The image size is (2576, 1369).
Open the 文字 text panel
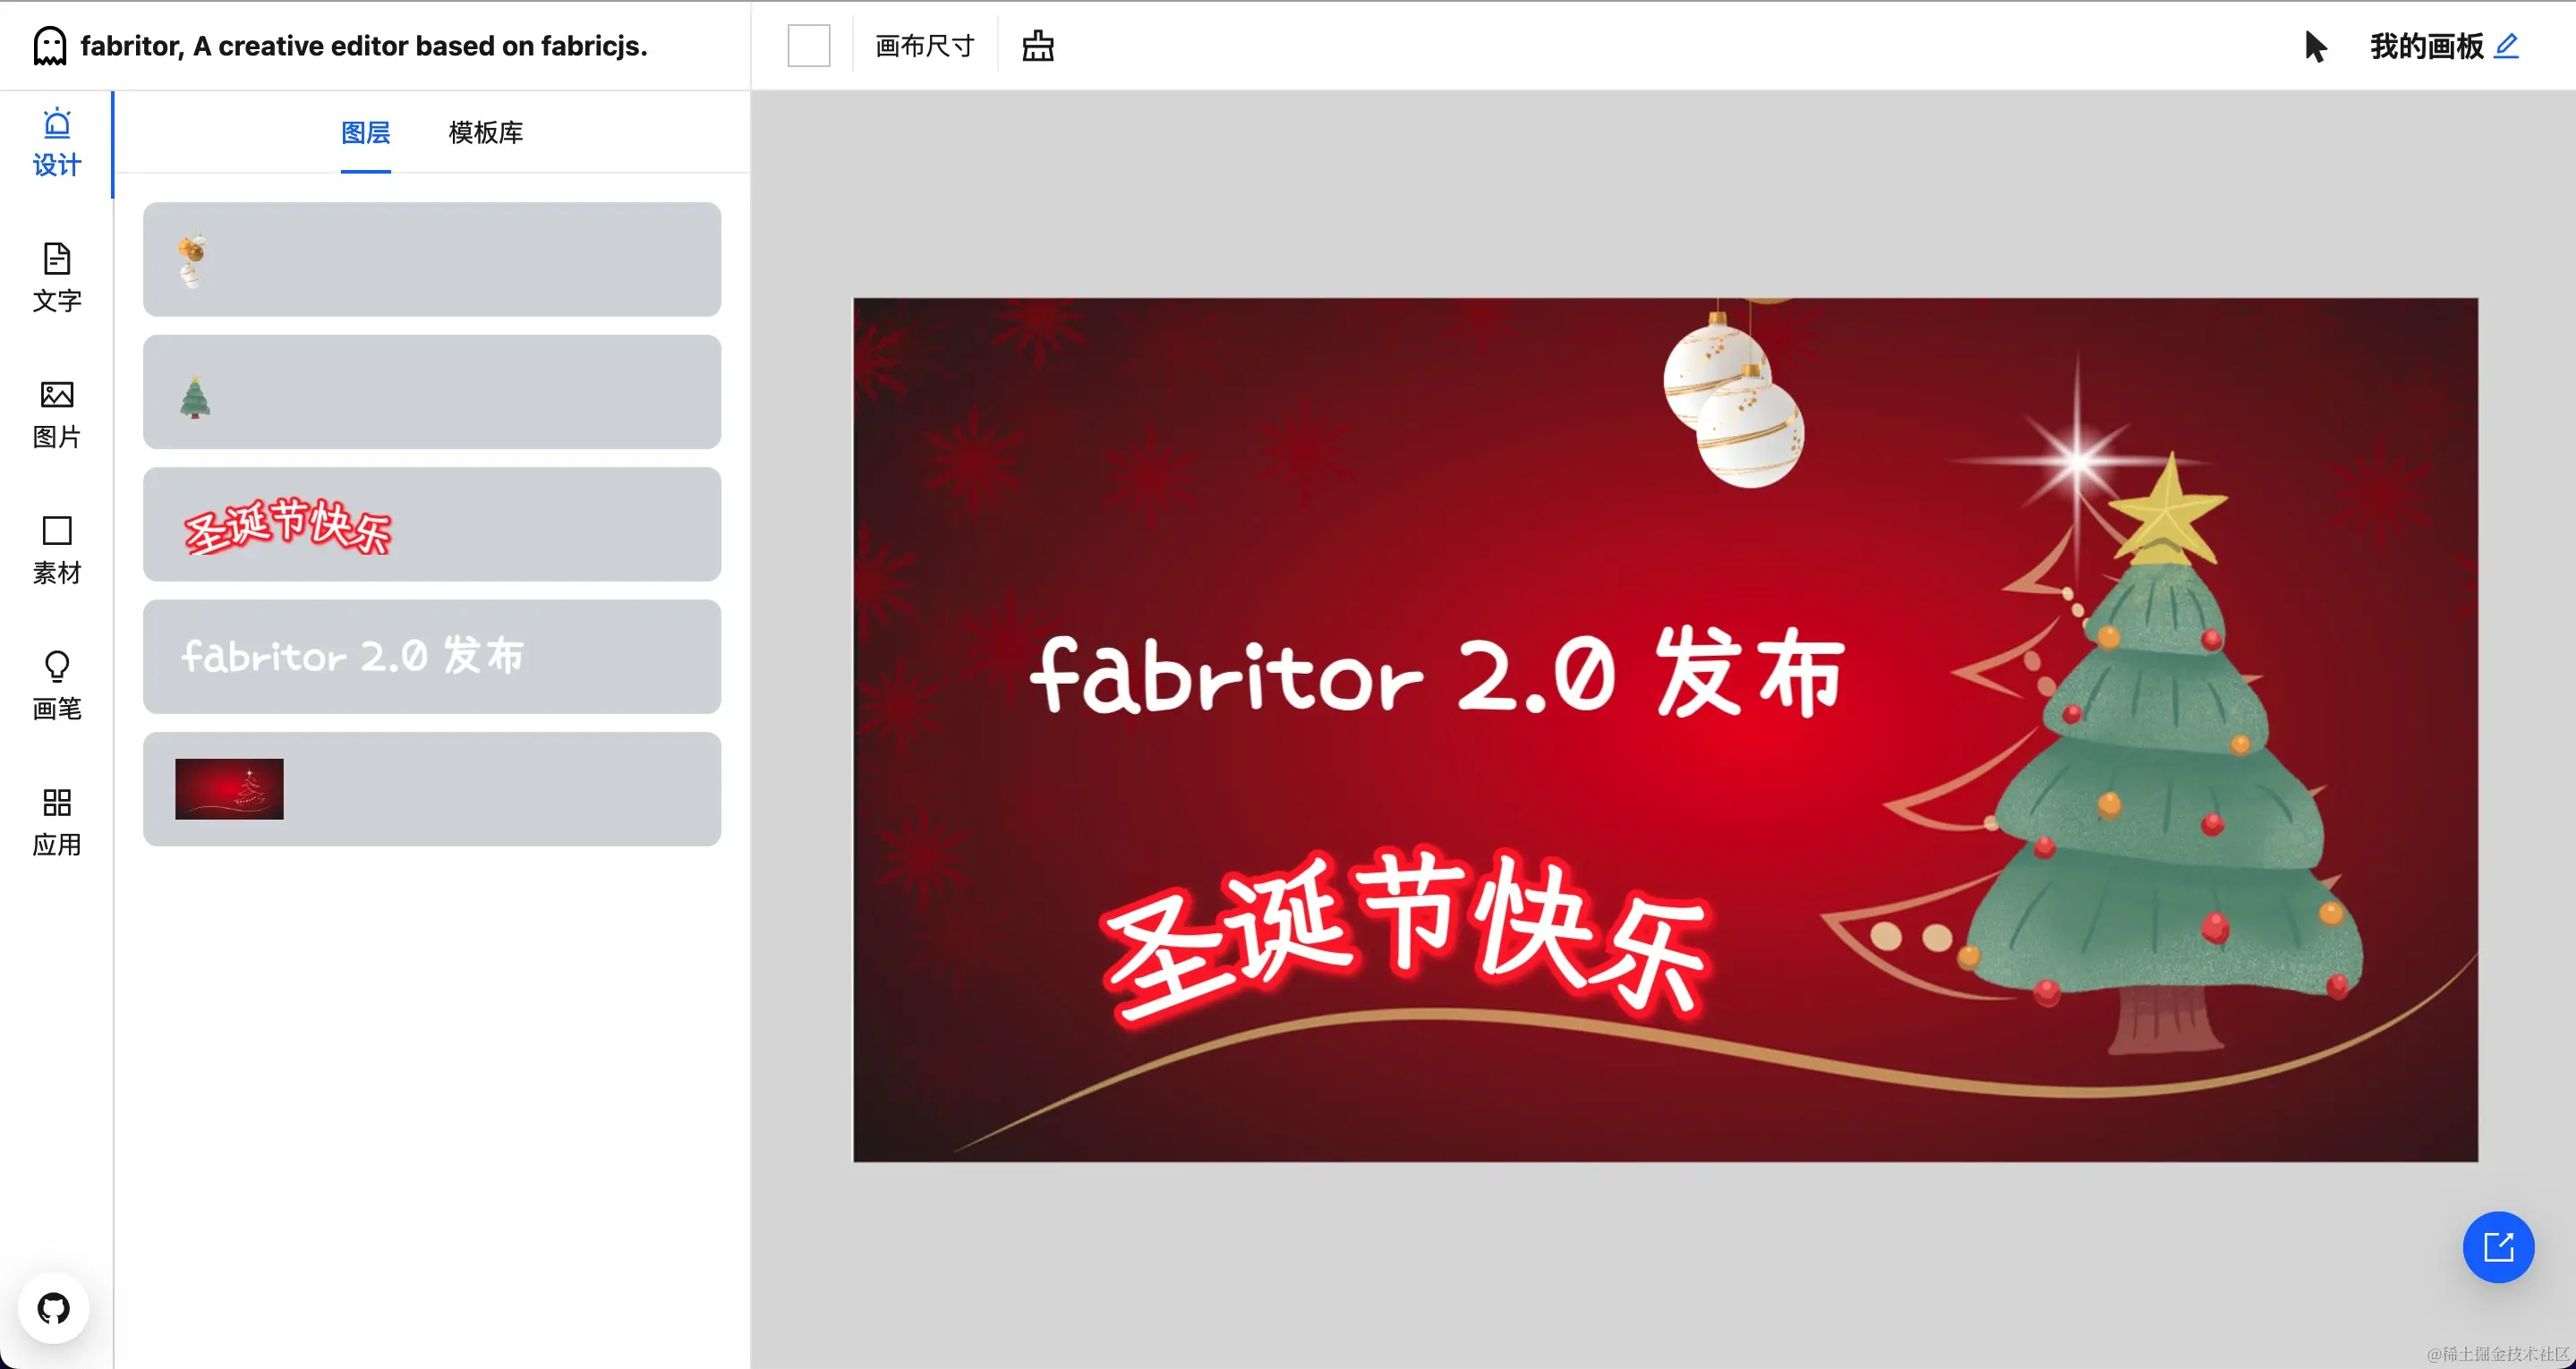click(56, 278)
